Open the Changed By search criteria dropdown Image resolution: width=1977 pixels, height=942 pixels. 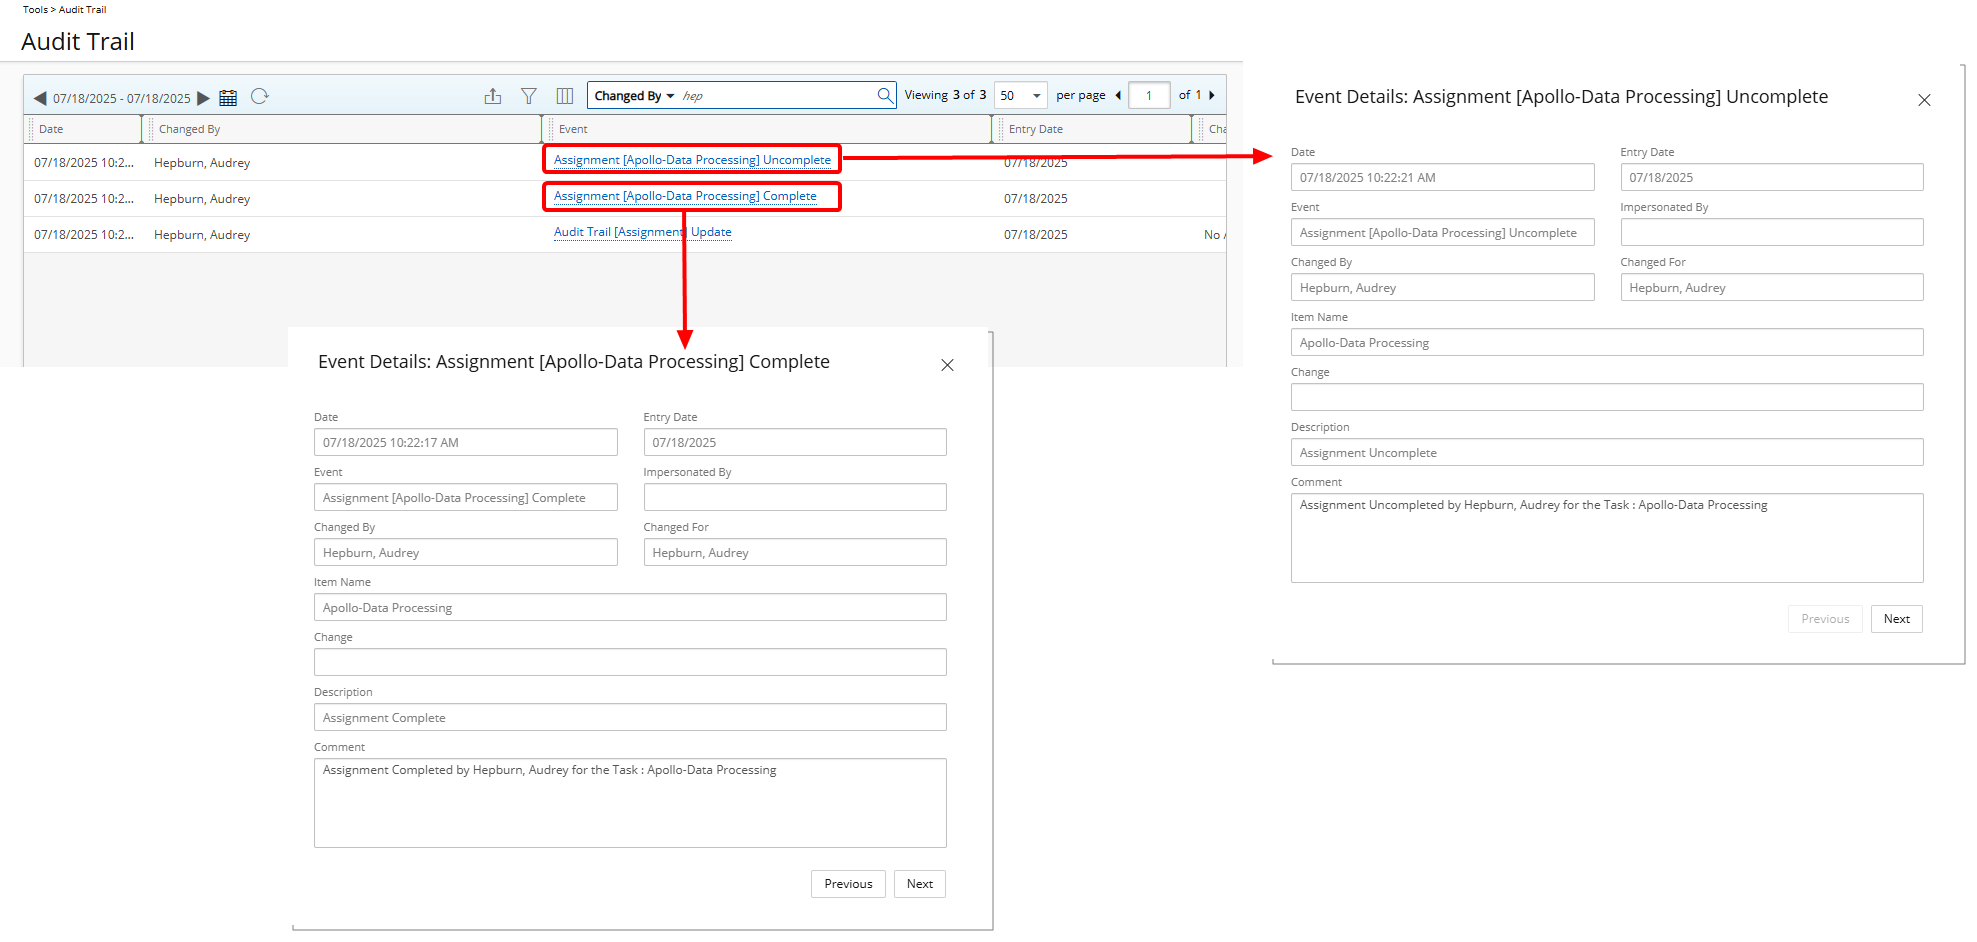point(633,95)
